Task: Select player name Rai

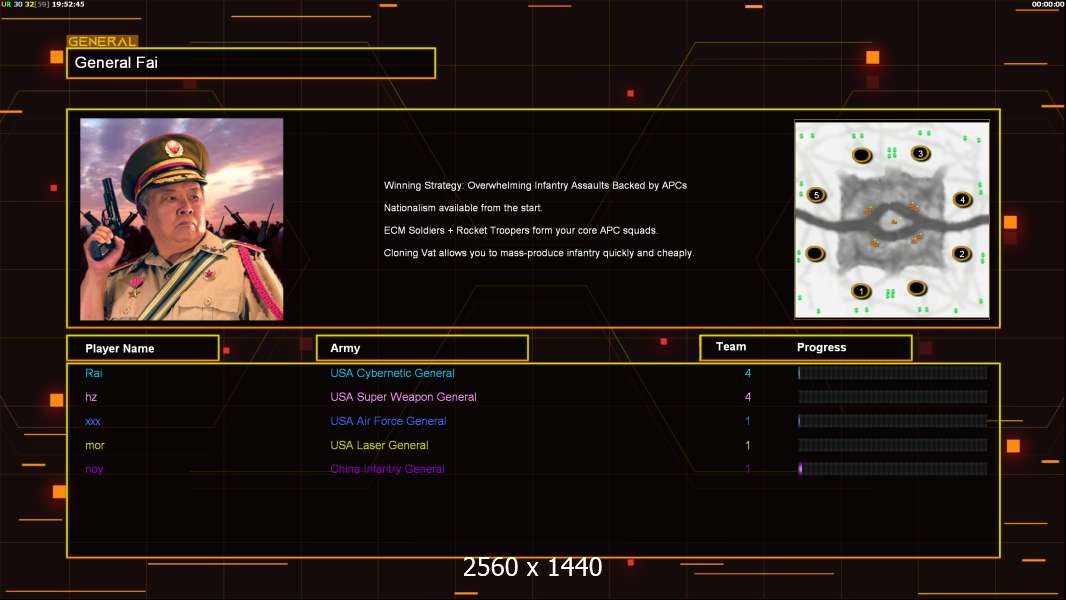Action: pyautogui.click(x=94, y=373)
